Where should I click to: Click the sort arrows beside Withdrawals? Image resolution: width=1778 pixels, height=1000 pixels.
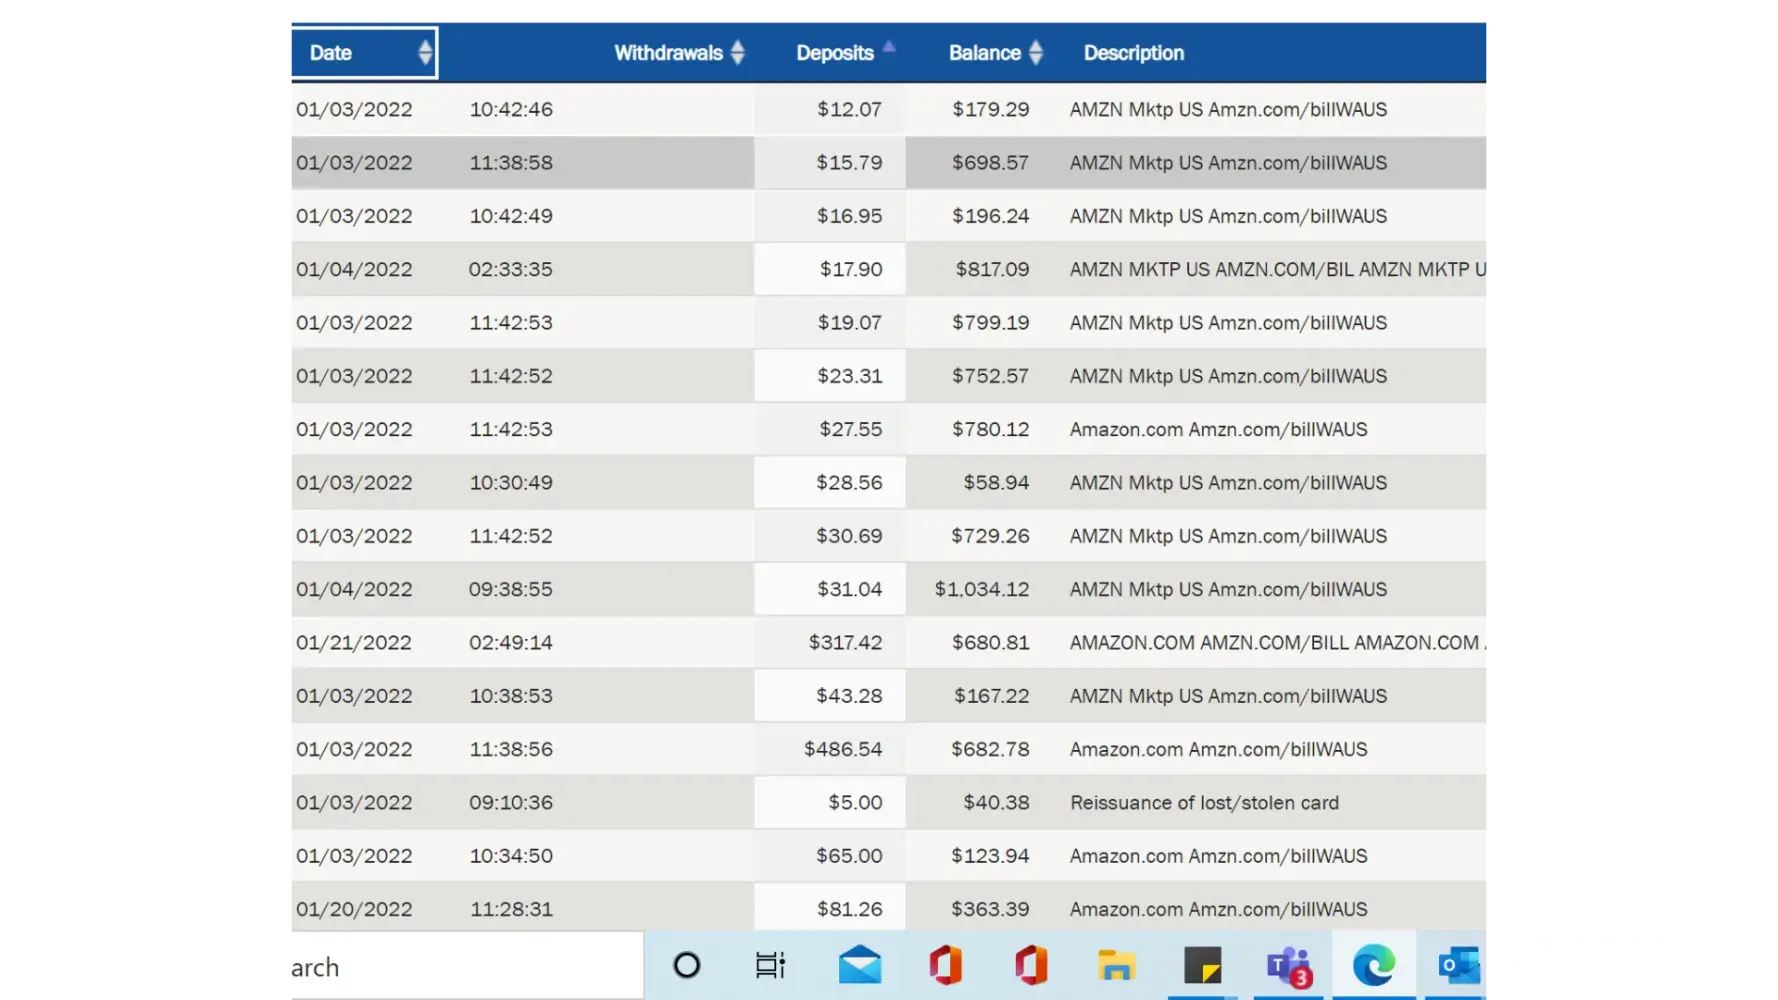click(738, 53)
